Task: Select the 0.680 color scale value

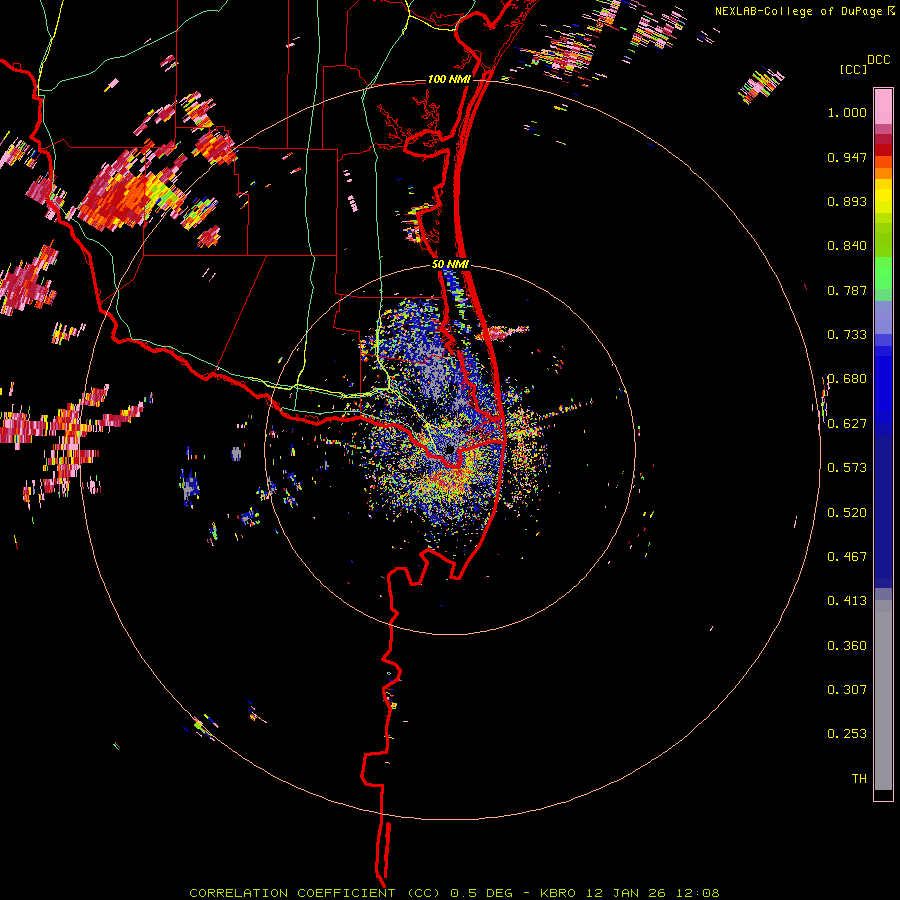Action: (847, 379)
